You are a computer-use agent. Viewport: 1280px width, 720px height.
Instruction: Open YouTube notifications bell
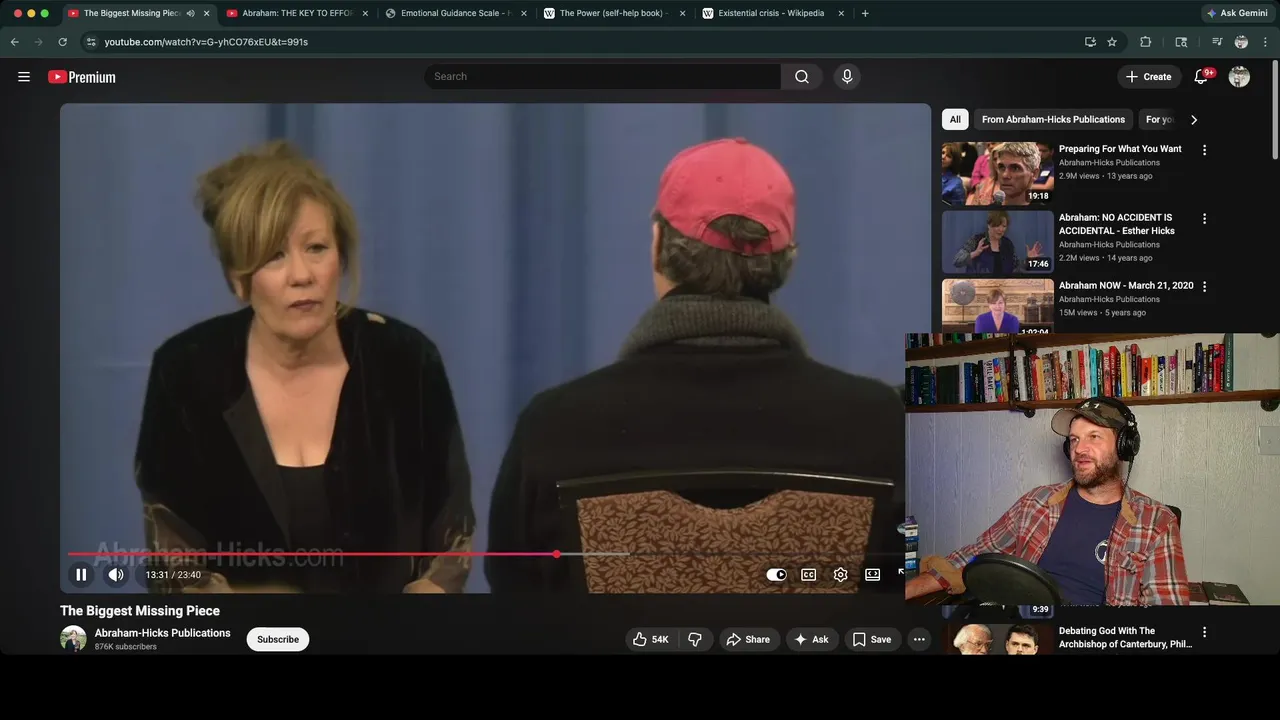point(1202,77)
